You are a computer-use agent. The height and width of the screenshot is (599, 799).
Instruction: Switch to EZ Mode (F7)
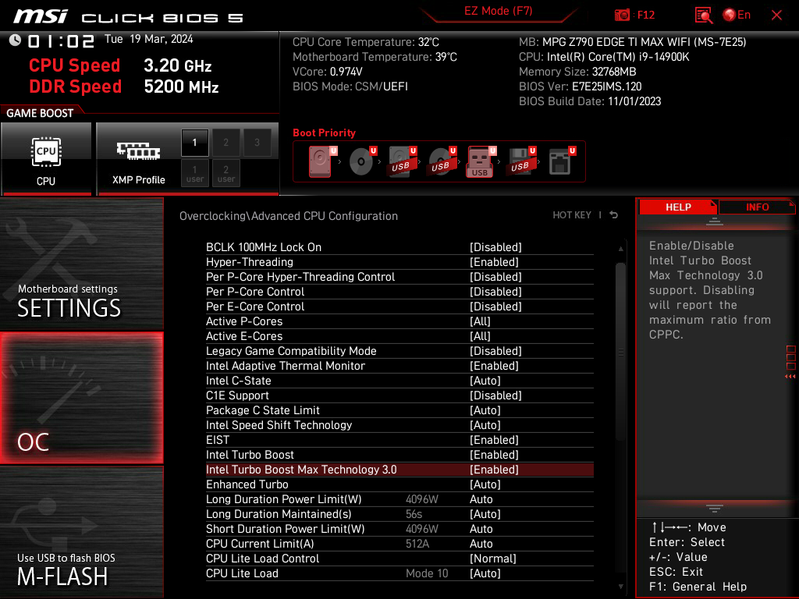tap(498, 11)
